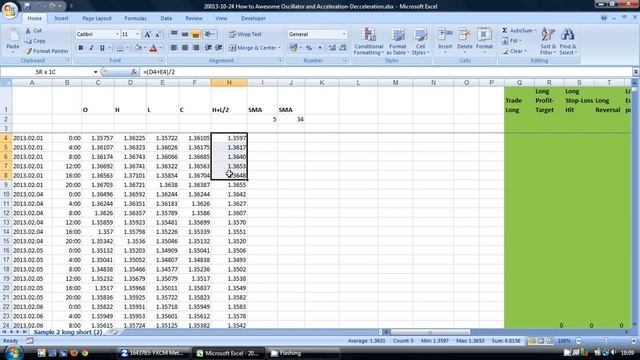Click Decrease Decimal icon
Viewport: 640px width, 360px height.
click(x=343, y=48)
